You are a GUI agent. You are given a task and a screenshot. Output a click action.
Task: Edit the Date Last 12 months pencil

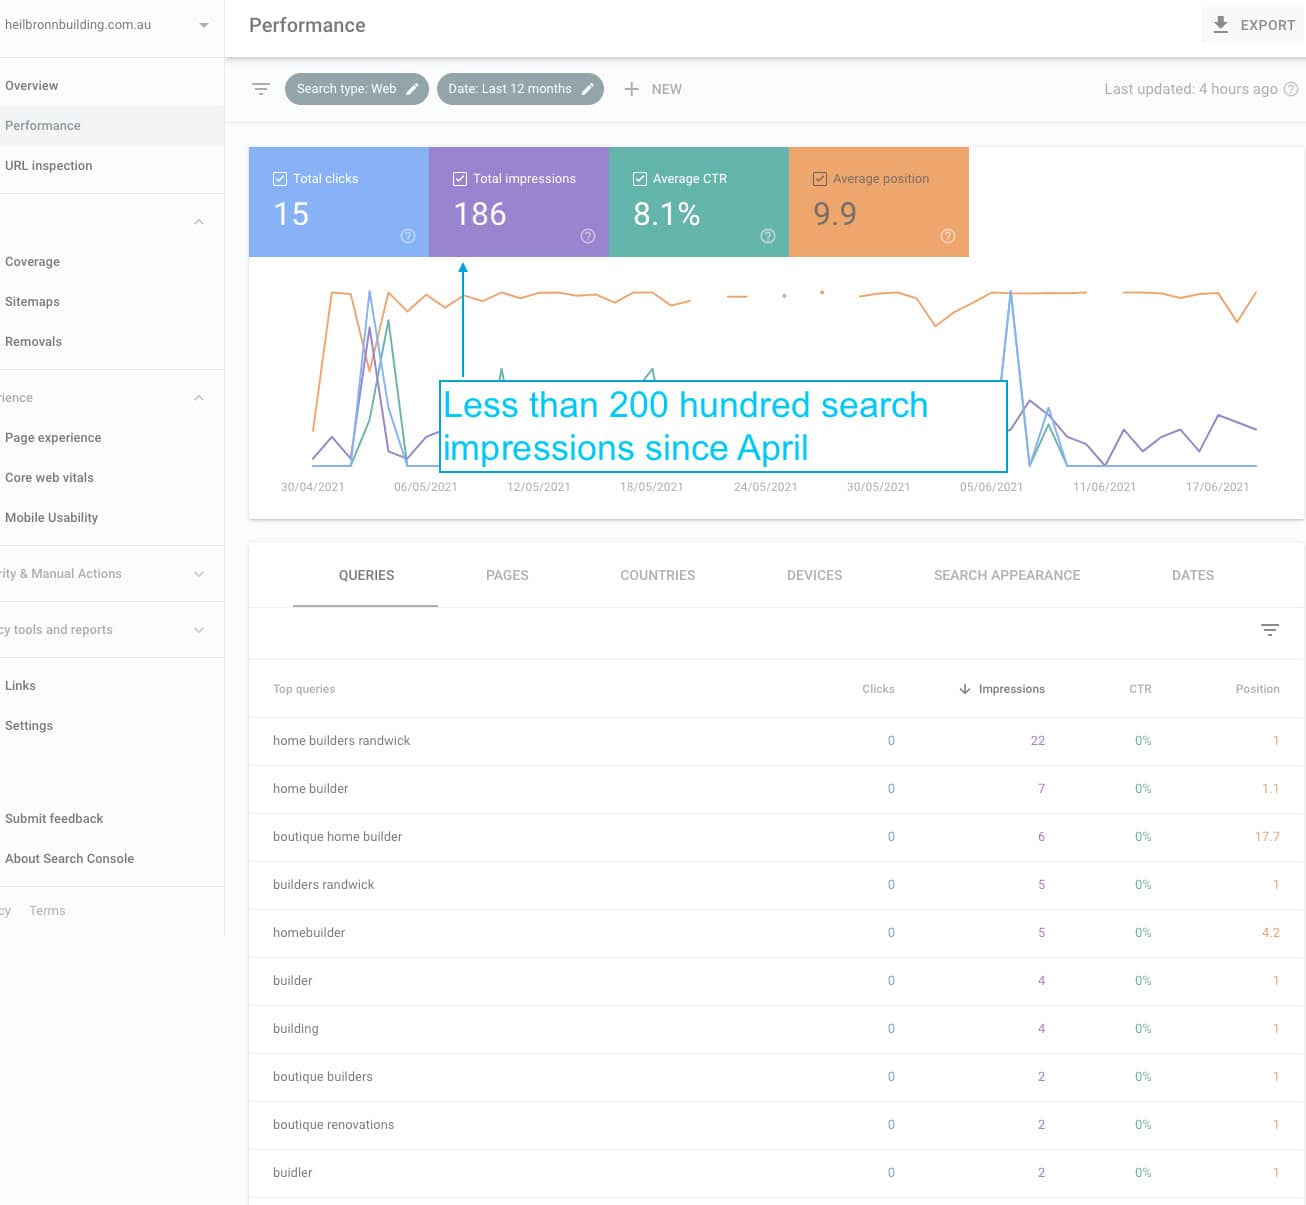pos(588,89)
